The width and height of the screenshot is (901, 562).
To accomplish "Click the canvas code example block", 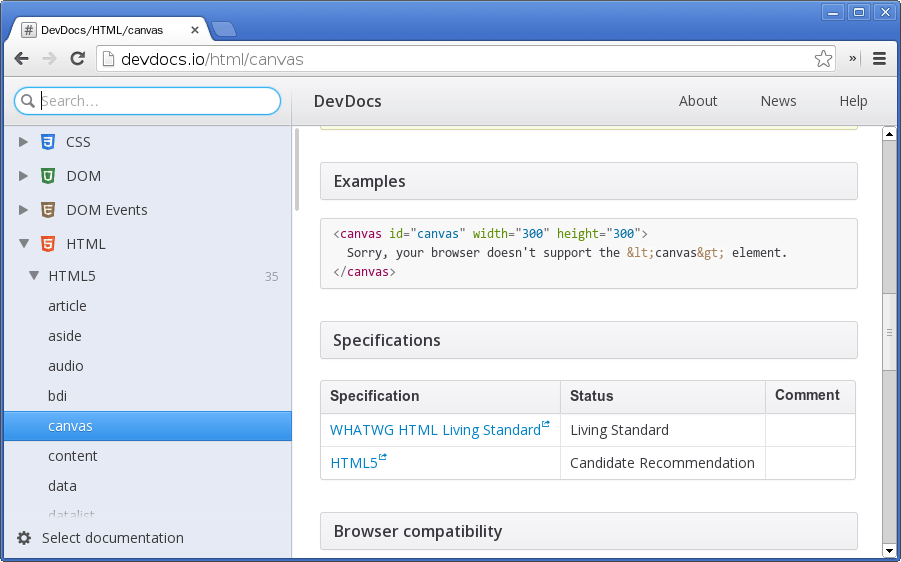I will pos(588,253).
